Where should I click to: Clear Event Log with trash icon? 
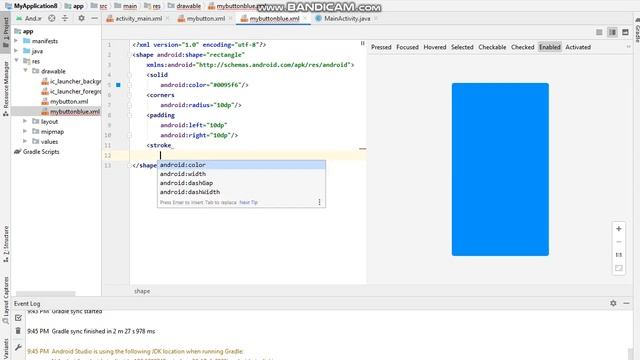tap(18, 331)
